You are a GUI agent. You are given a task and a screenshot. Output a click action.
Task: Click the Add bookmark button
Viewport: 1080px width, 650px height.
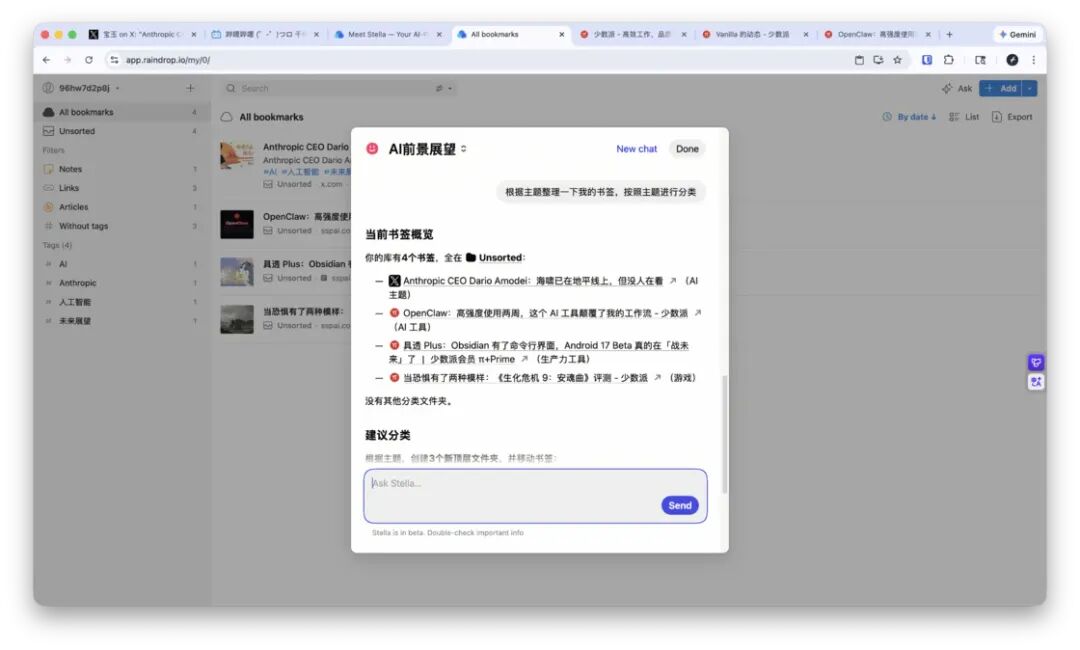pyautogui.click(x=1001, y=88)
